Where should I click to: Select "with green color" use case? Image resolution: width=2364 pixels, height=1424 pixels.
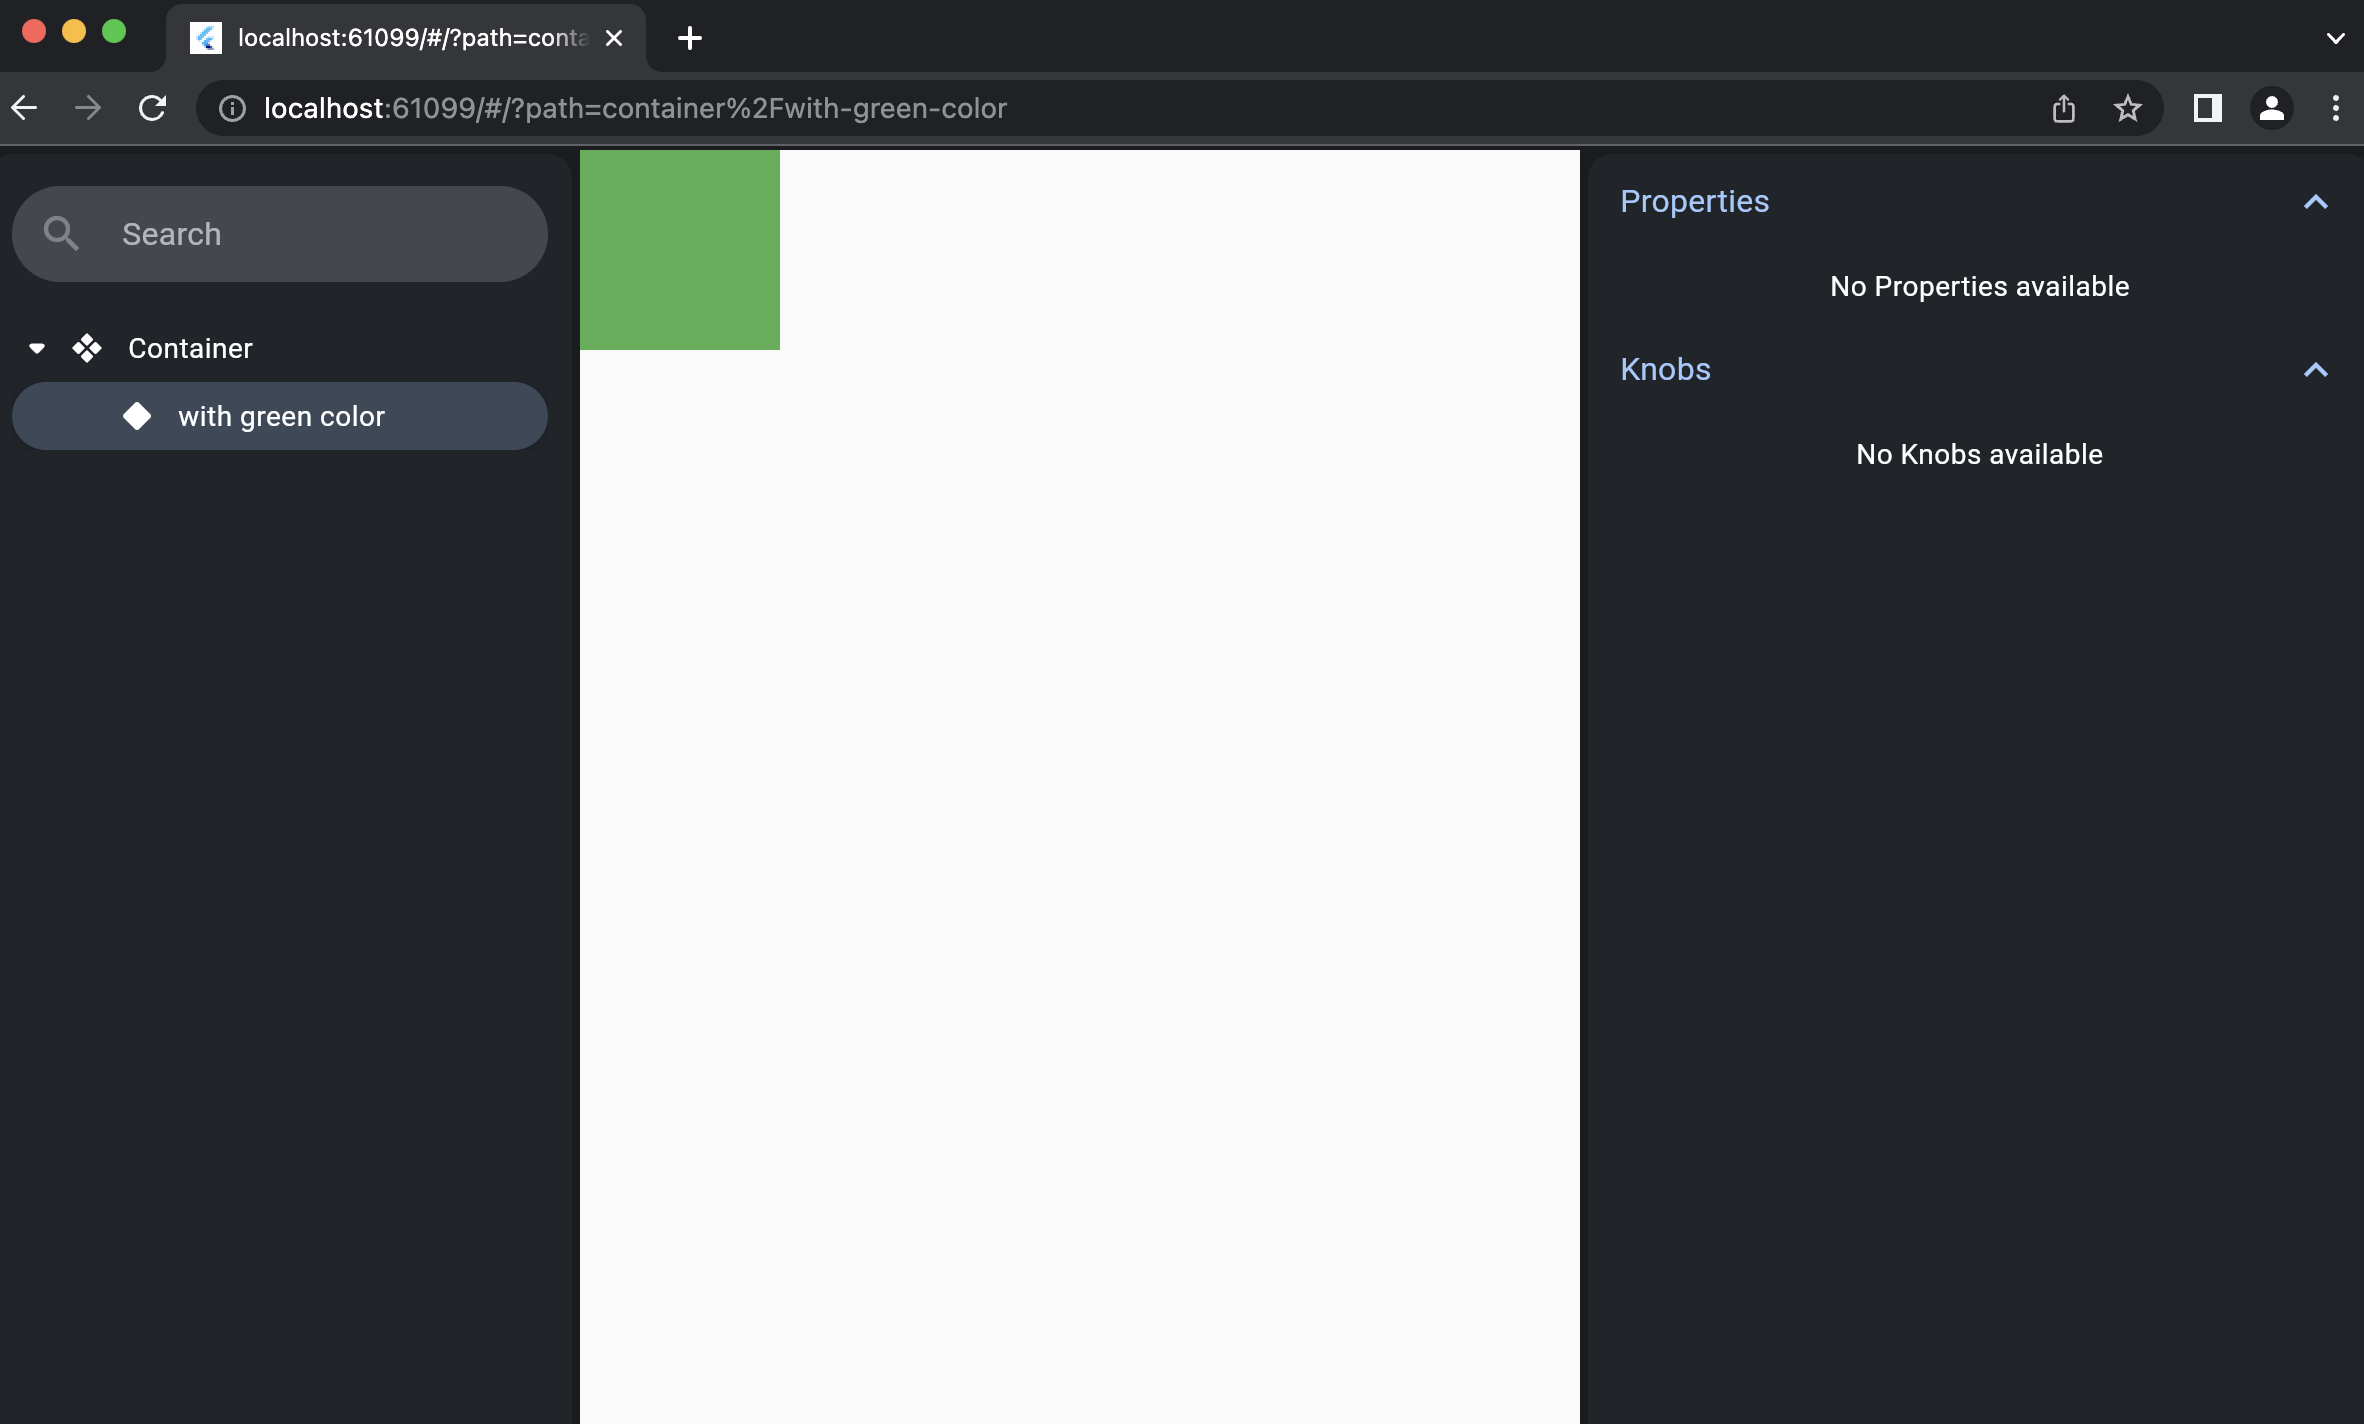[x=281, y=416]
